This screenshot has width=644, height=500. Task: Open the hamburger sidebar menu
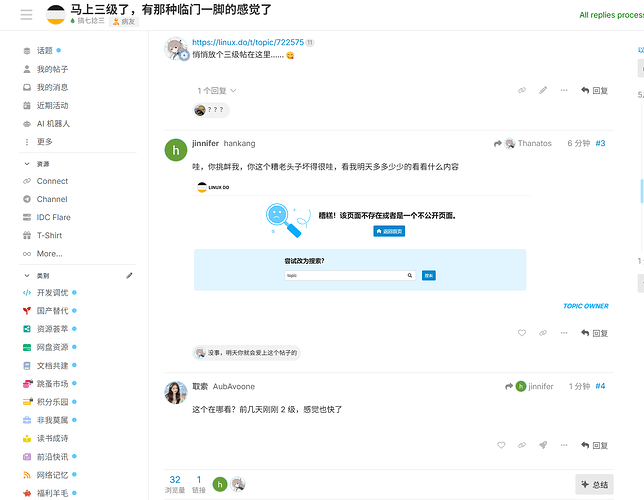(26, 15)
